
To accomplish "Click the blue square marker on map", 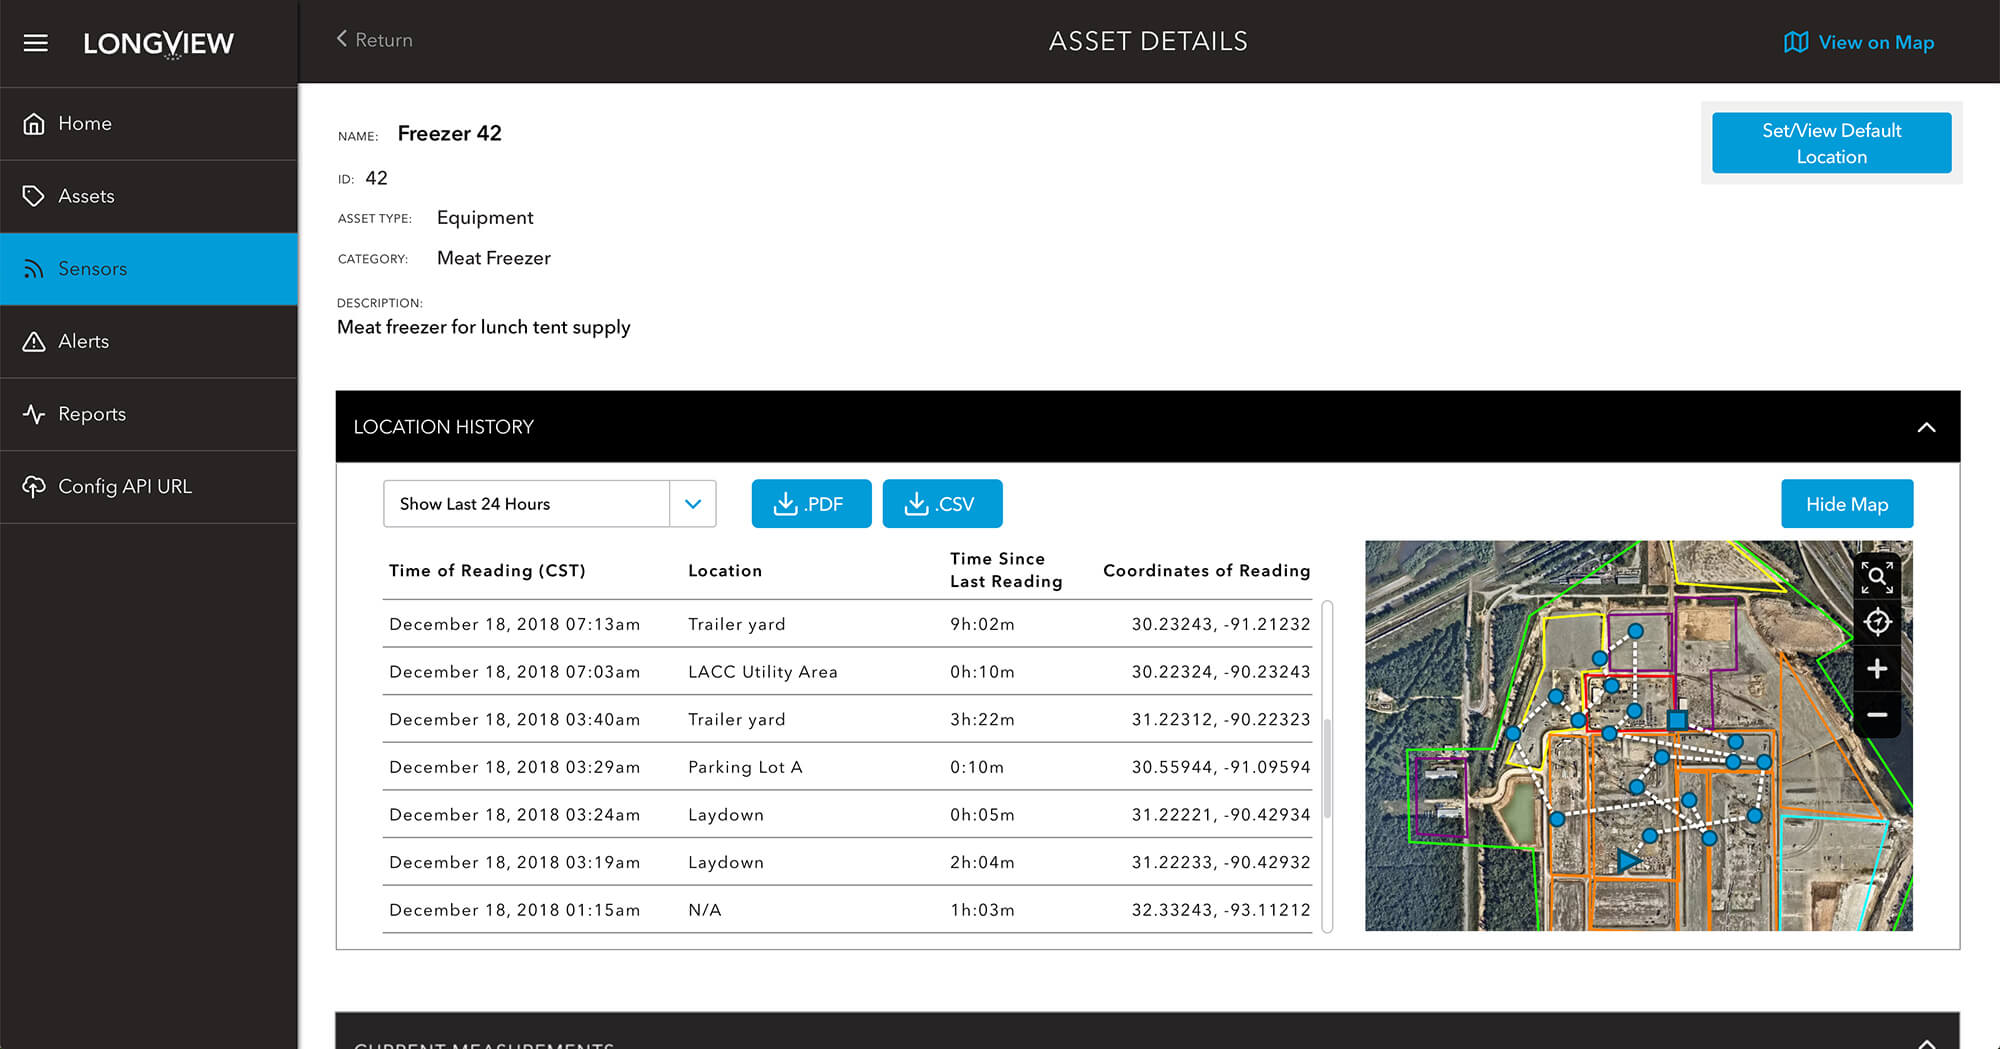I will 1677,719.
